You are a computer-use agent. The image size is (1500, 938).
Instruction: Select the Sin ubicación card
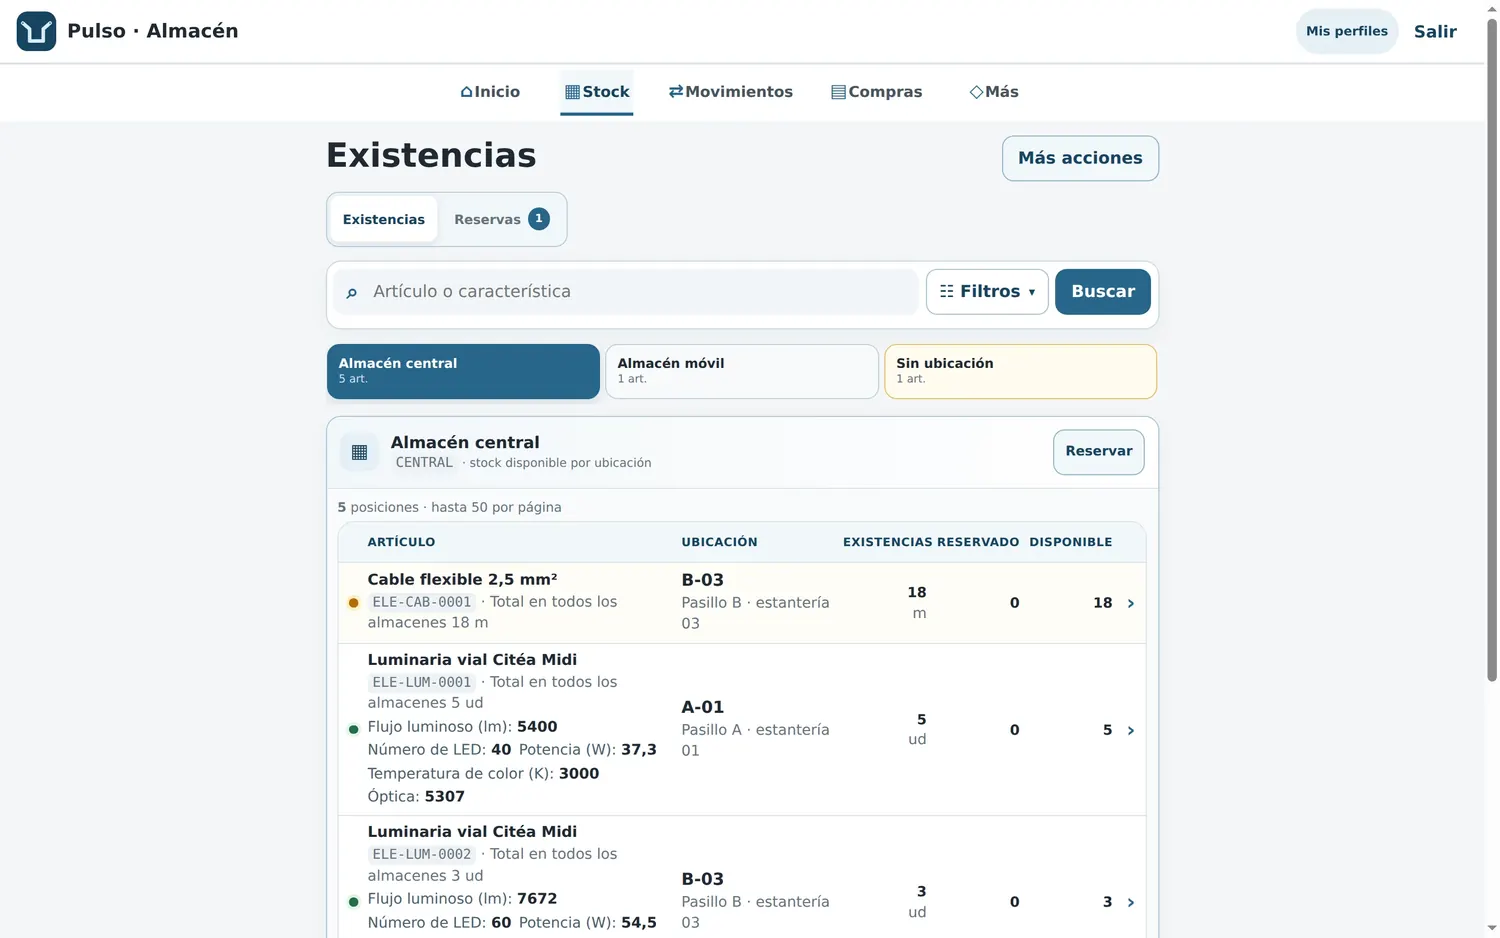pyautogui.click(x=1021, y=371)
